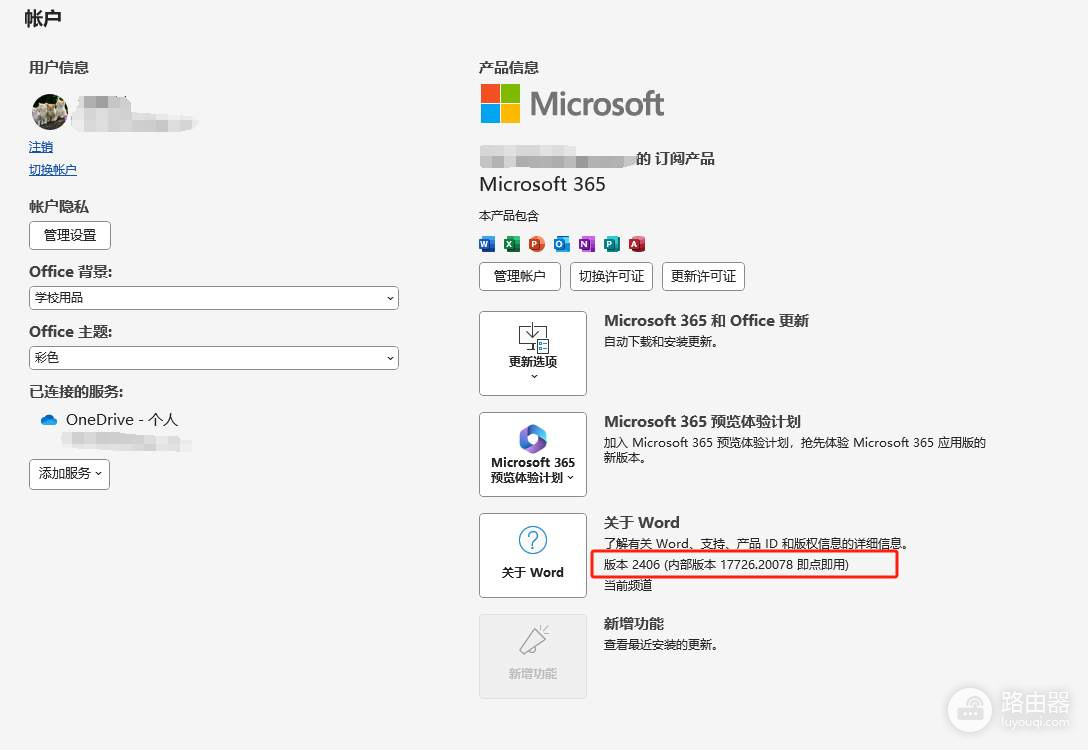Open Microsoft 365 预览体验计划 dropdown button
Viewport: 1088px width, 750px height.
(533, 454)
